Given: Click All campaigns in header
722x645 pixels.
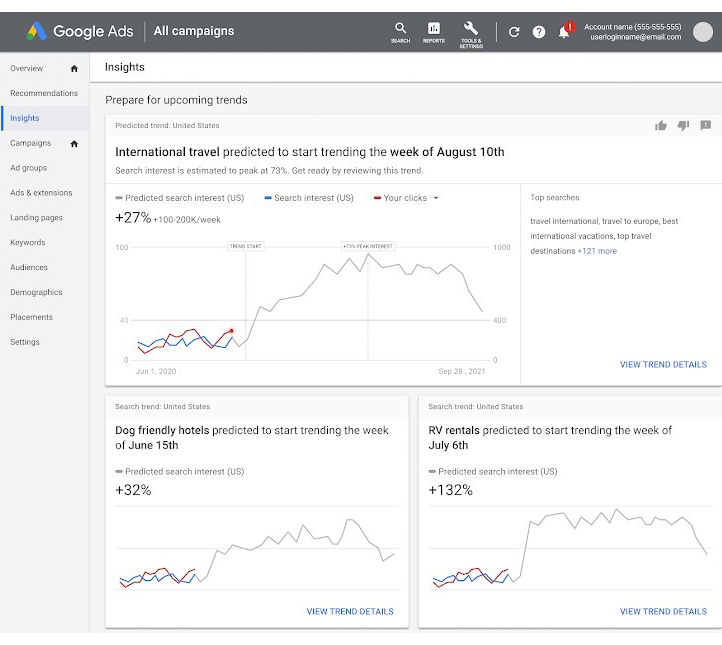Looking at the screenshot, I should (x=194, y=31).
